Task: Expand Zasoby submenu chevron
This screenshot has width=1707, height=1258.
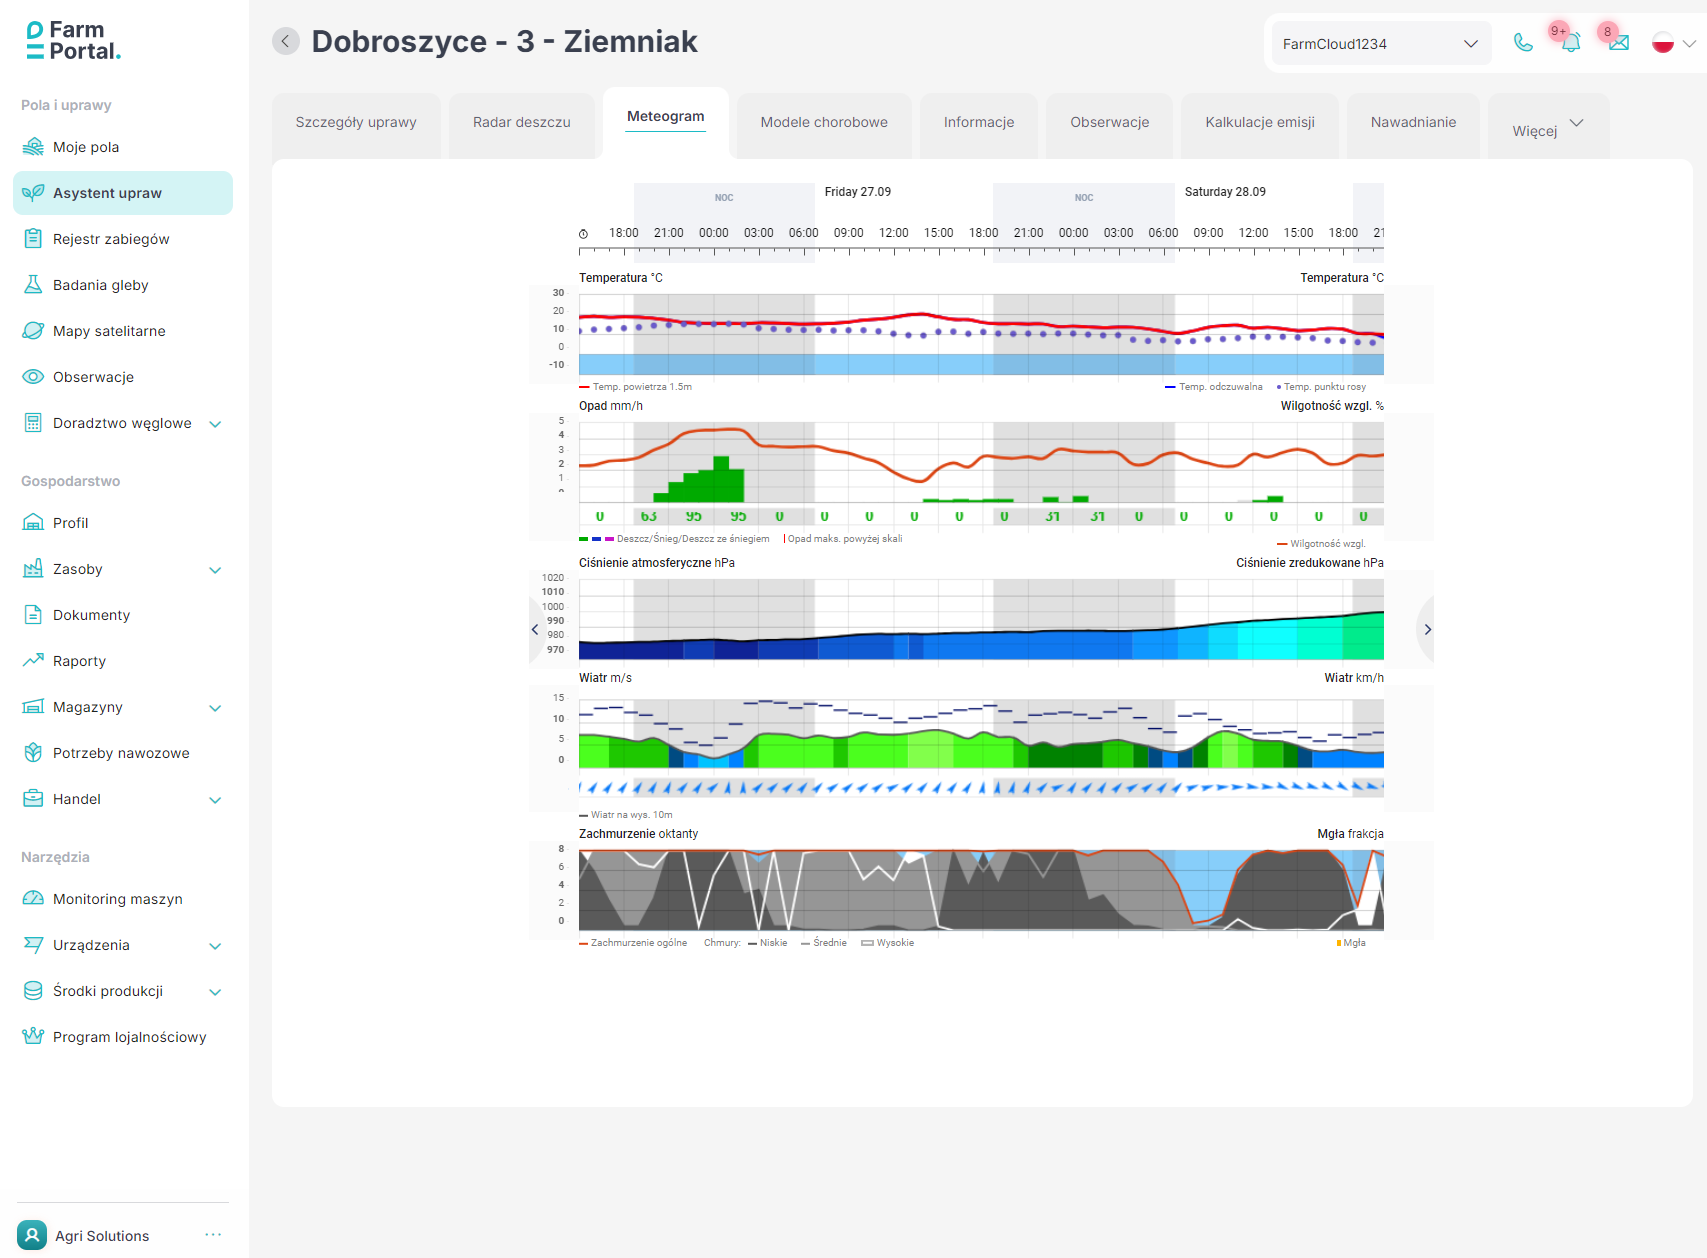Action: (215, 570)
